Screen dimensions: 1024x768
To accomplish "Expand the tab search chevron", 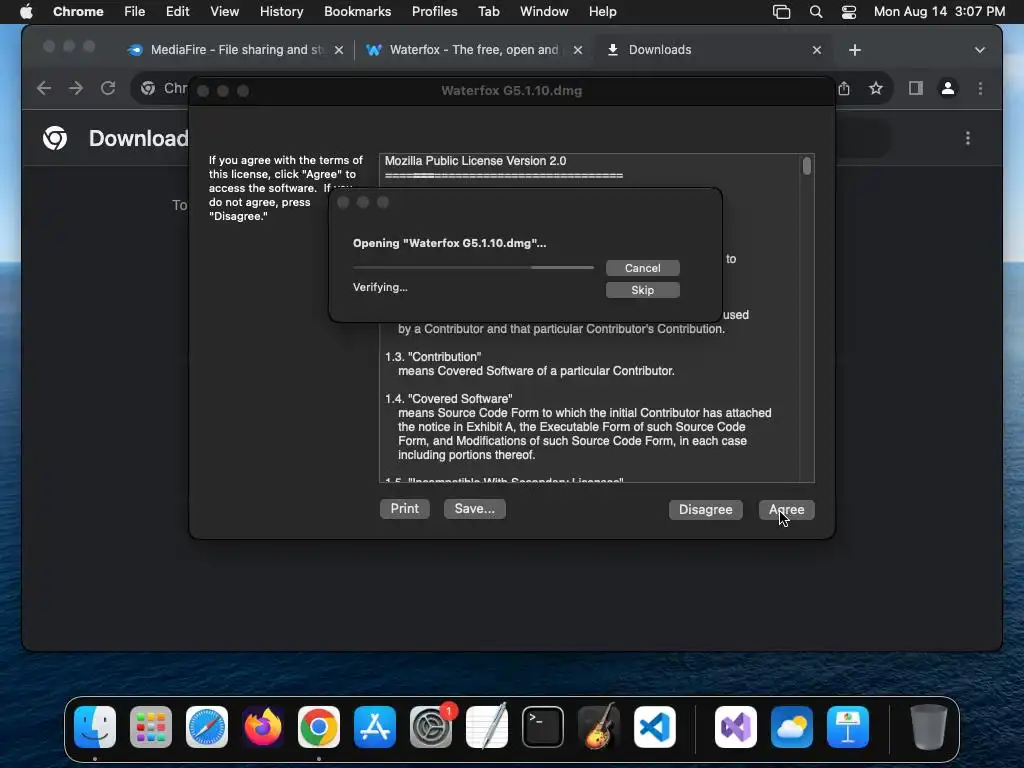I will coord(979,50).
